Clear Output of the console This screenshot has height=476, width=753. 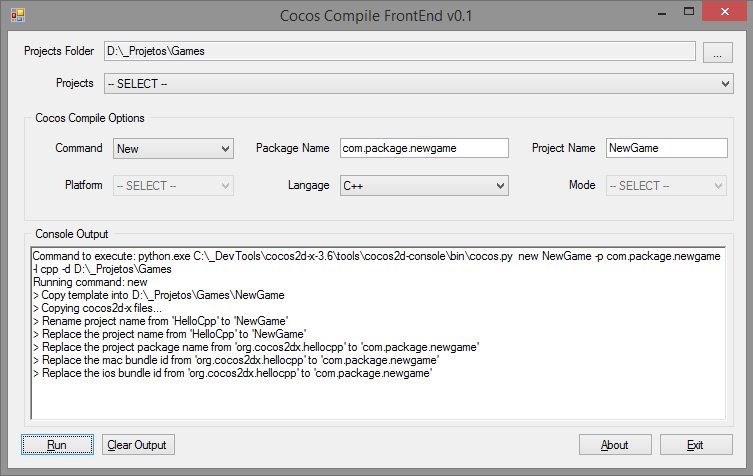[x=138, y=445]
